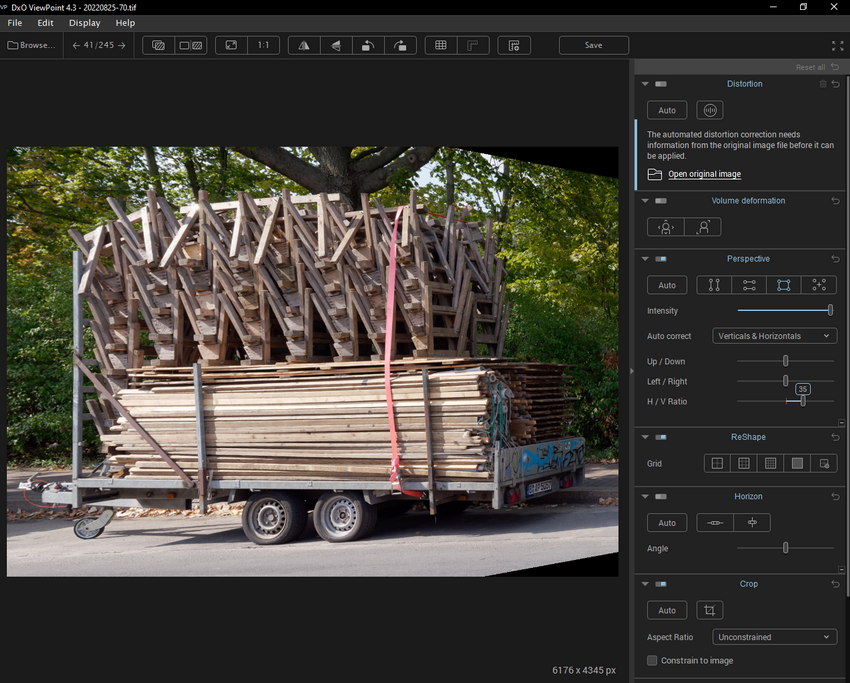Open the Aspect Ratio Unconstrained dropdown
850x683 pixels.
(775, 637)
